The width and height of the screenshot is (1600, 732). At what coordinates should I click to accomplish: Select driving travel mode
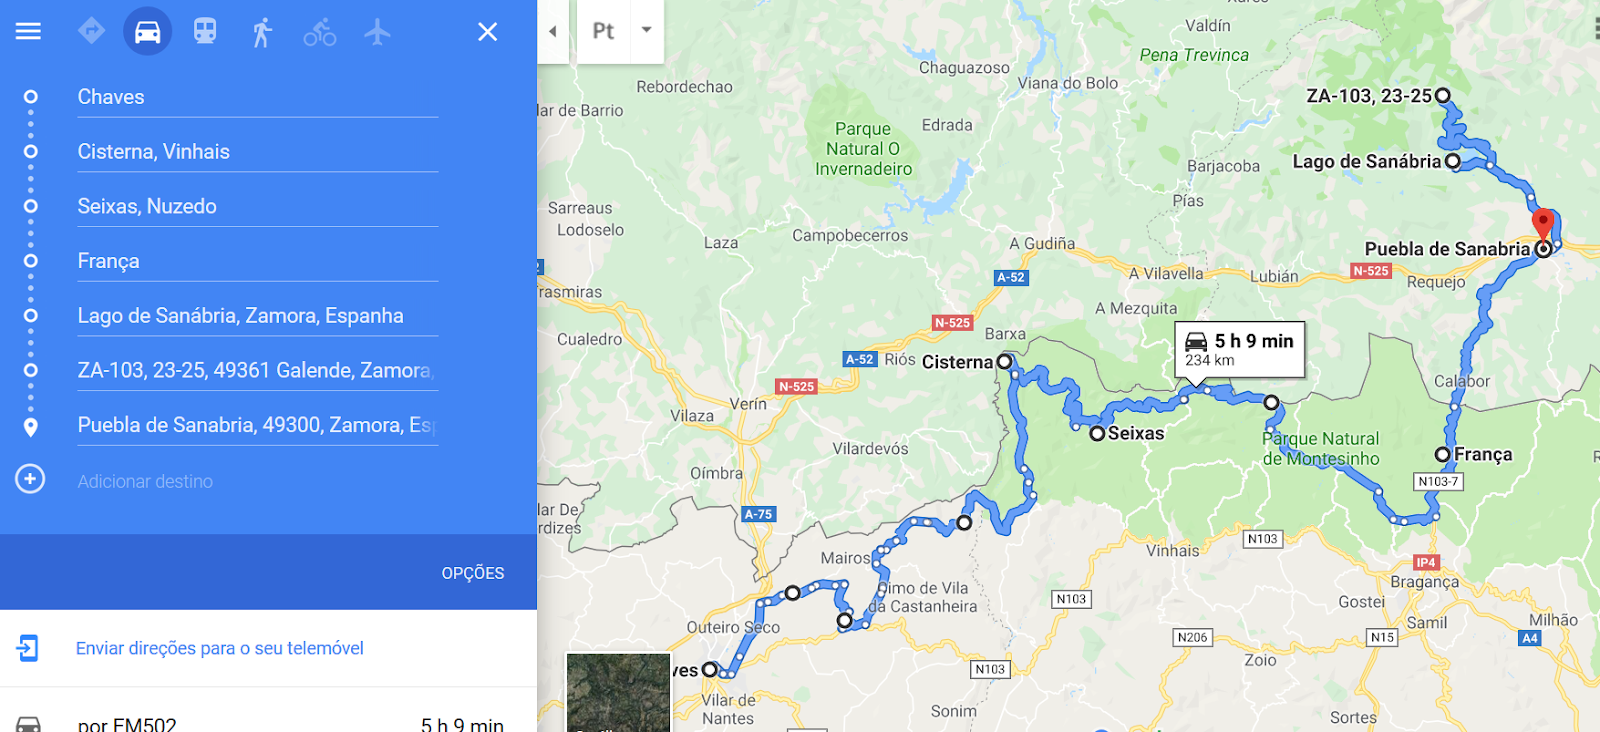(x=147, y=32)
